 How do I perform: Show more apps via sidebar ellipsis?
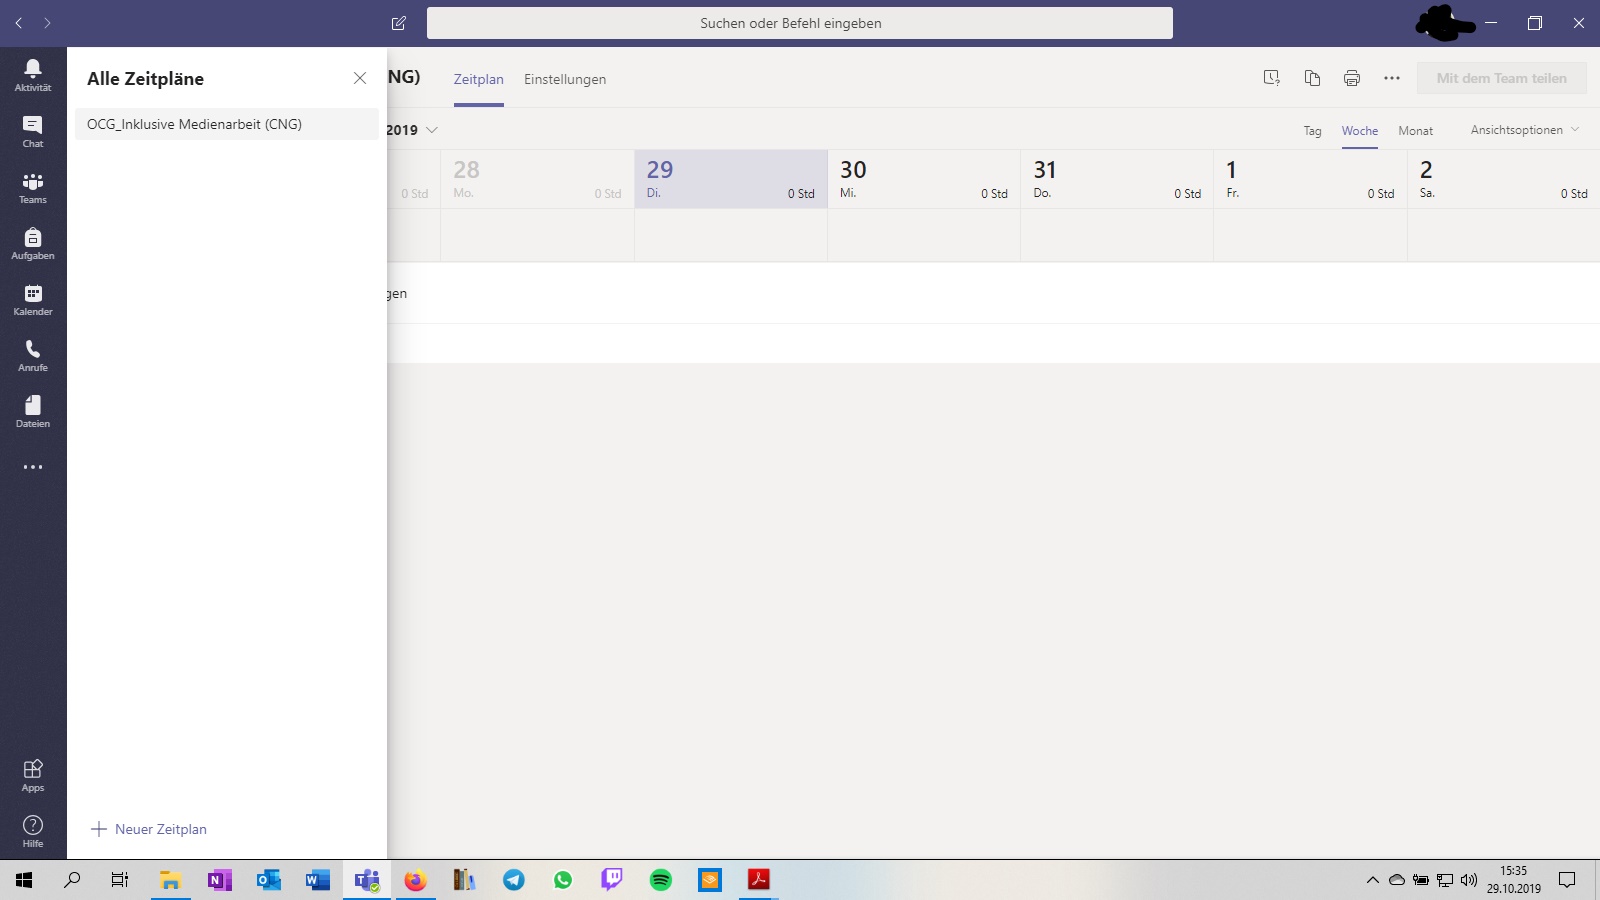(33, 467)
